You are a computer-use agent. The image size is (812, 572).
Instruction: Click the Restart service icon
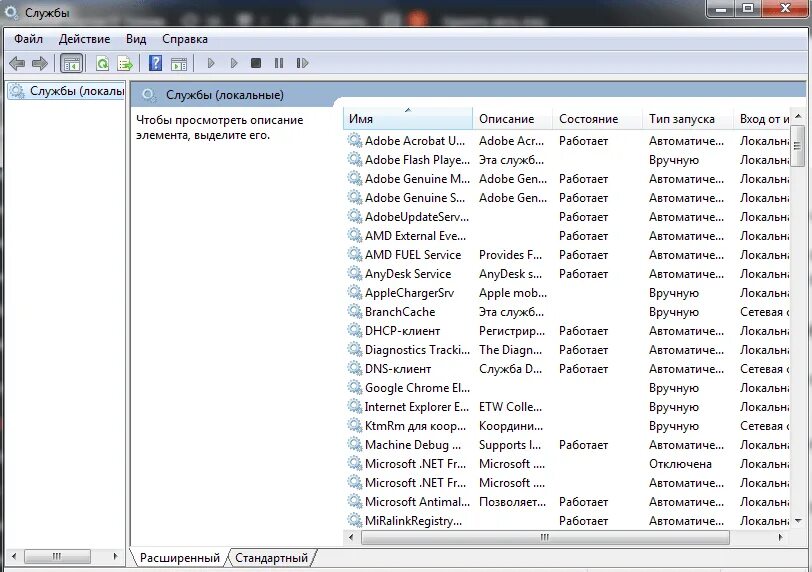click(x=302, y=63)
